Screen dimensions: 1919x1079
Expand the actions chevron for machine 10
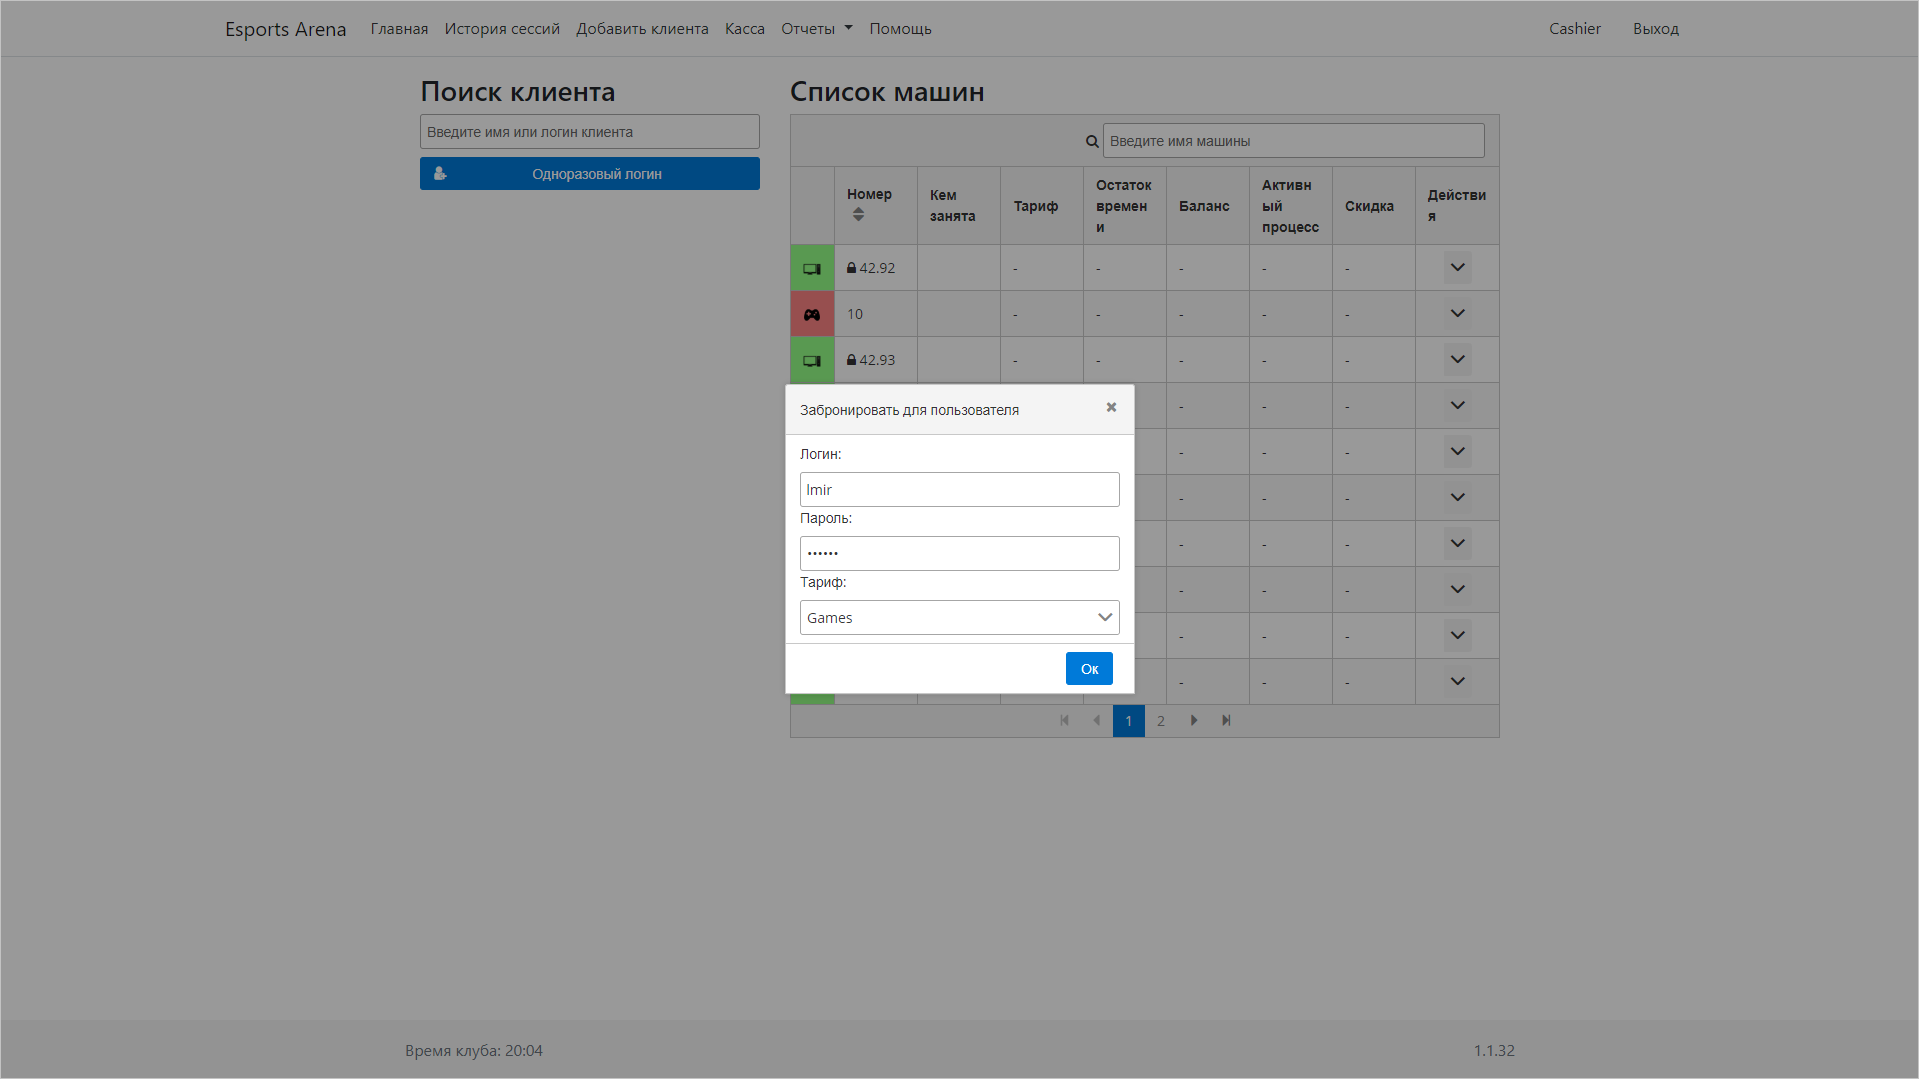(x=1457, y=314)
